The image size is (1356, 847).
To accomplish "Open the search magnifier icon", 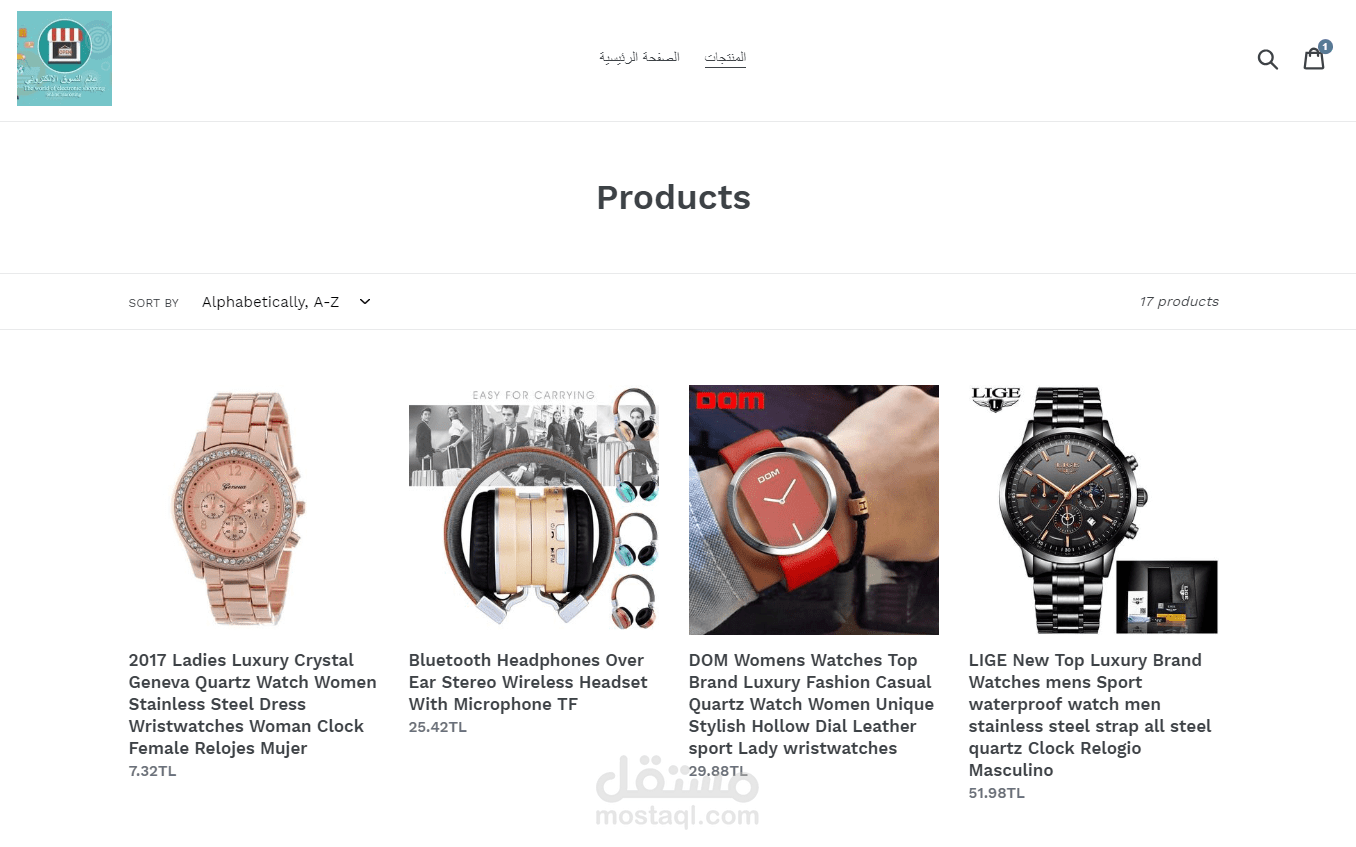I will 1268,59.
